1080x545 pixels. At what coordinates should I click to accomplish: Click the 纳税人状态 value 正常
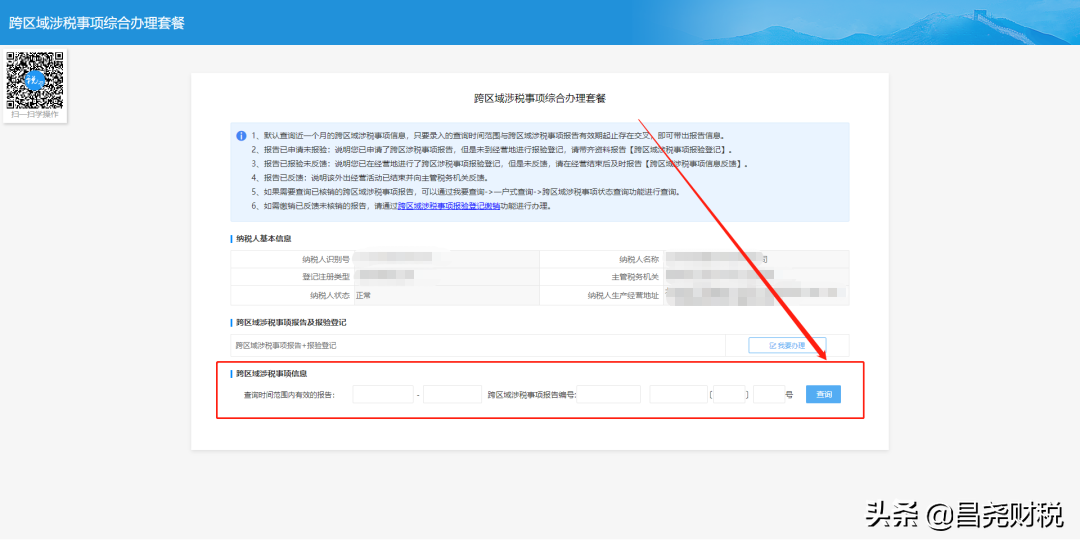coord(363,295)
